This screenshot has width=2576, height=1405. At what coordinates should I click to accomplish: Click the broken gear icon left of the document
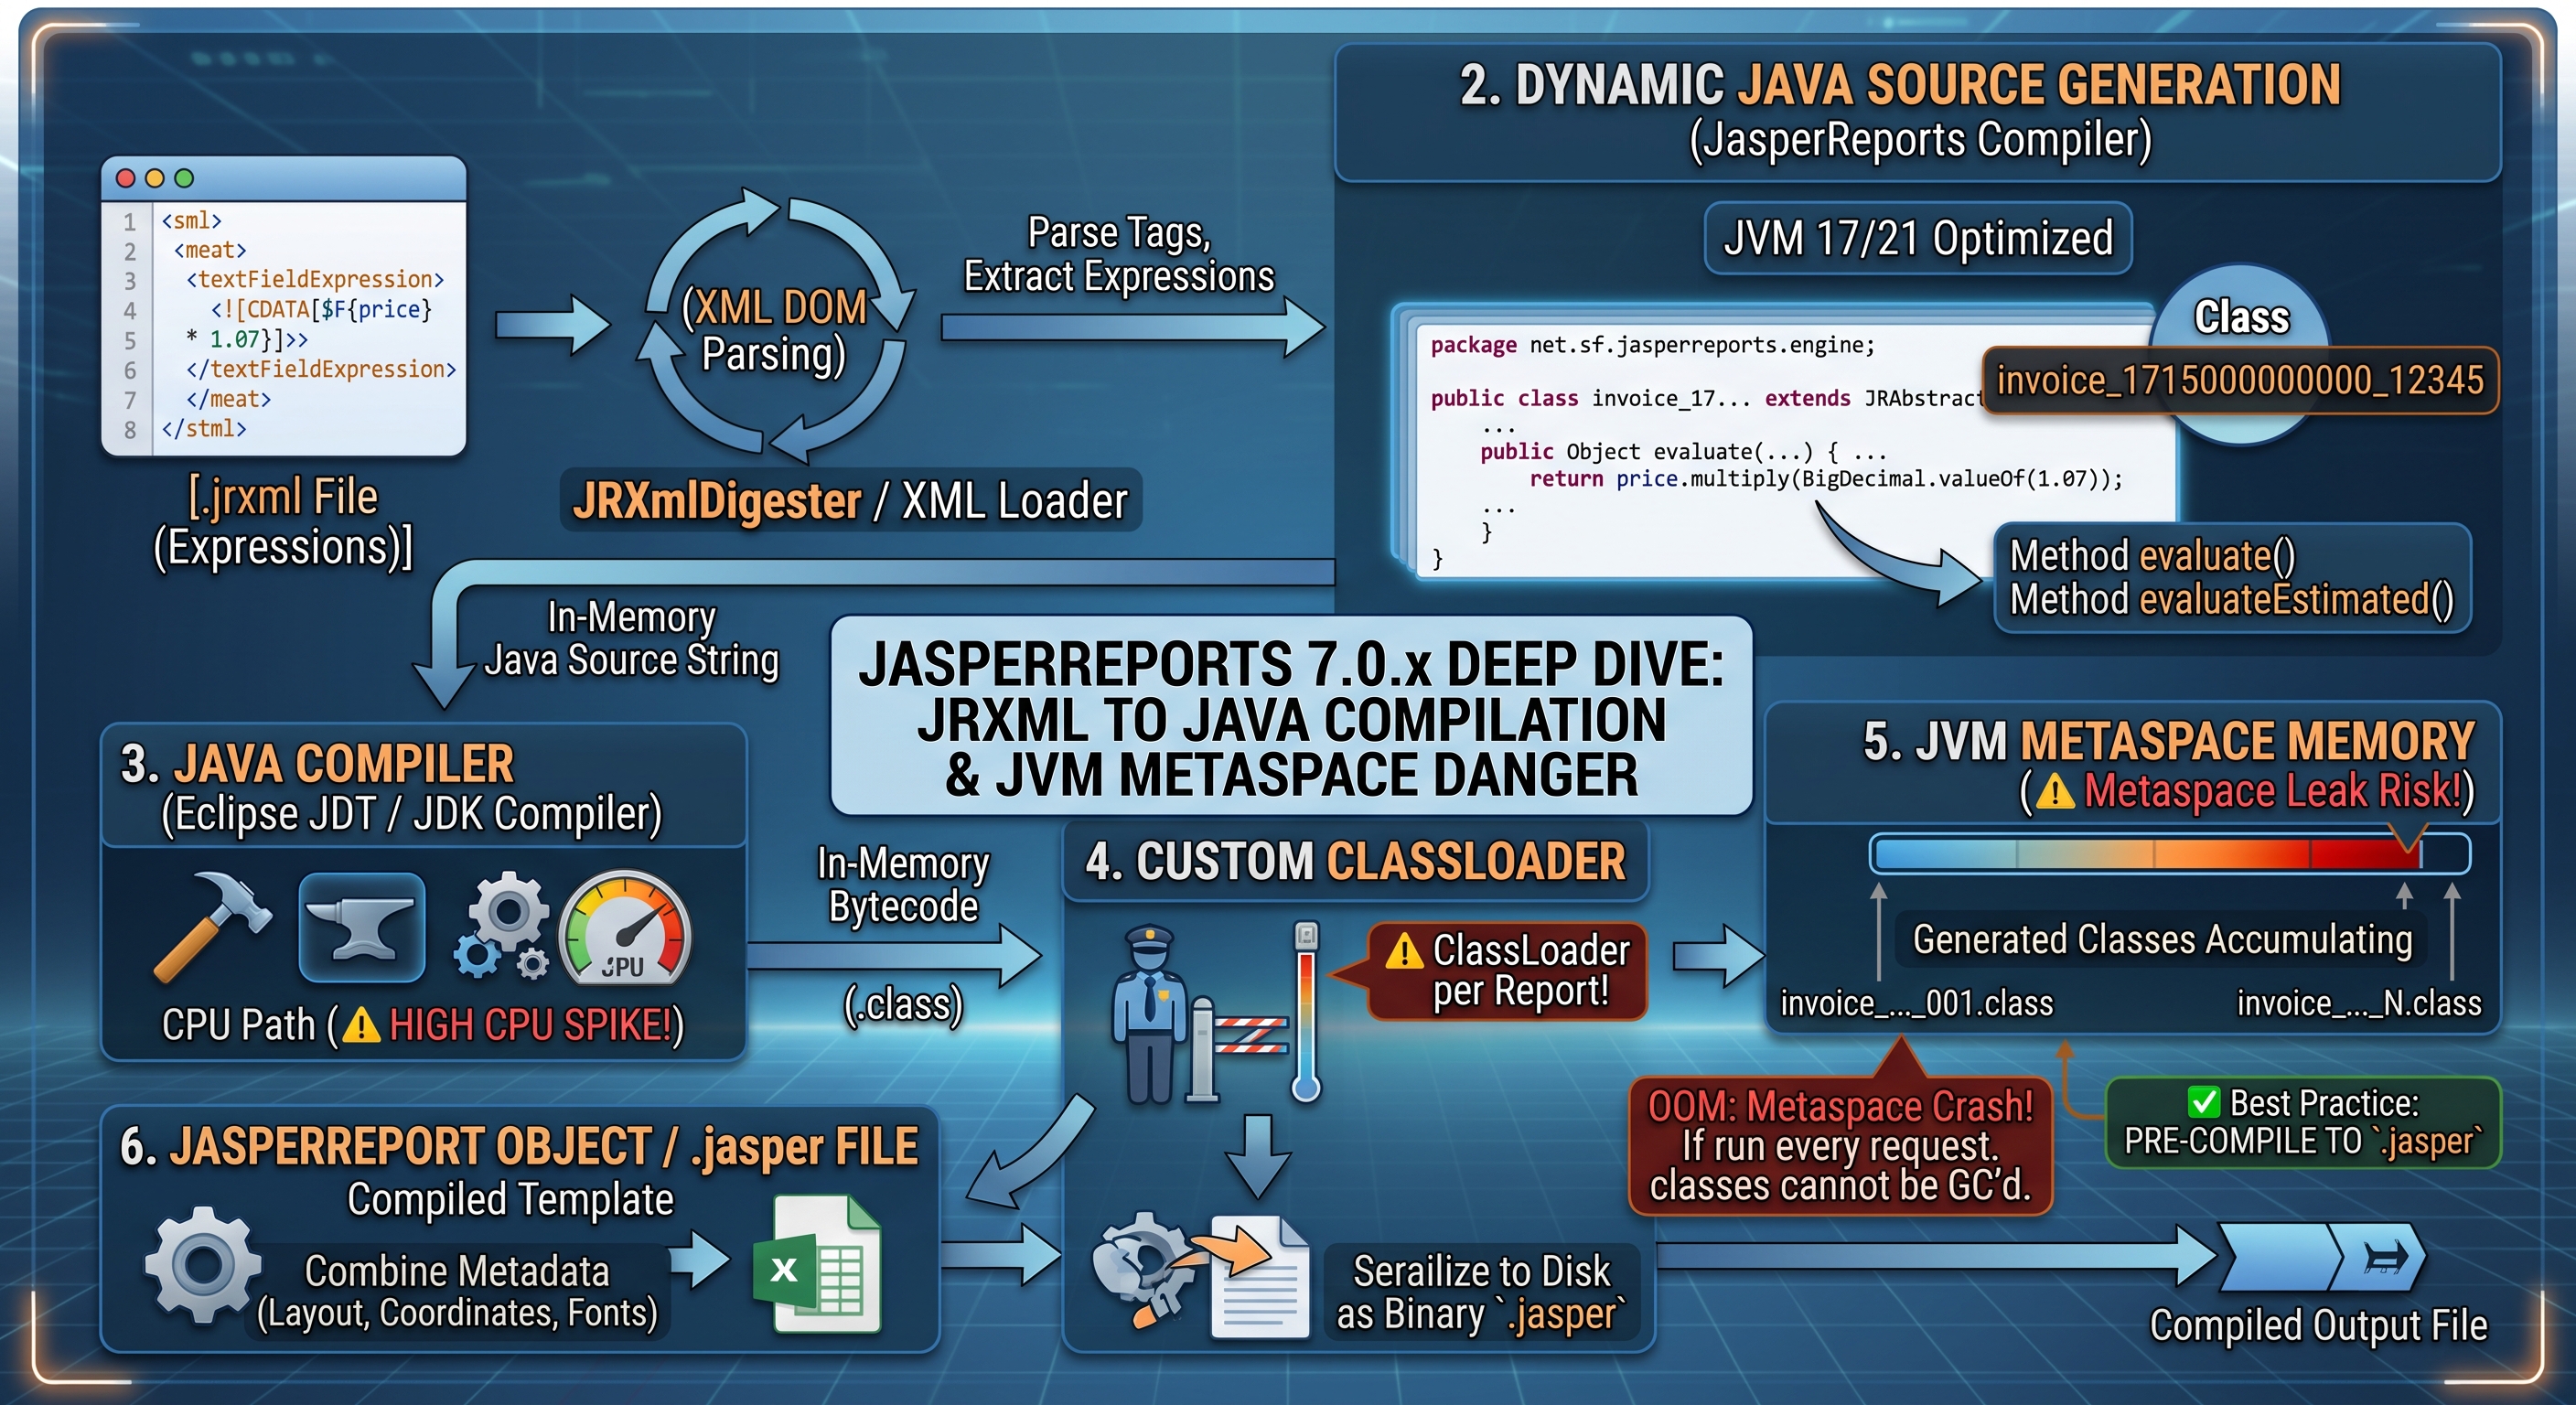tap(1144, 1270)
